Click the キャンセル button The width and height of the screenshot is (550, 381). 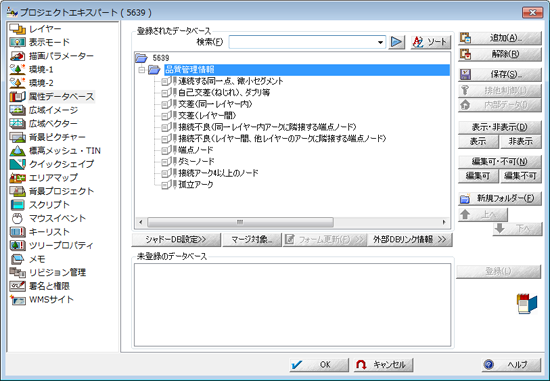click(x=383, y=365)
